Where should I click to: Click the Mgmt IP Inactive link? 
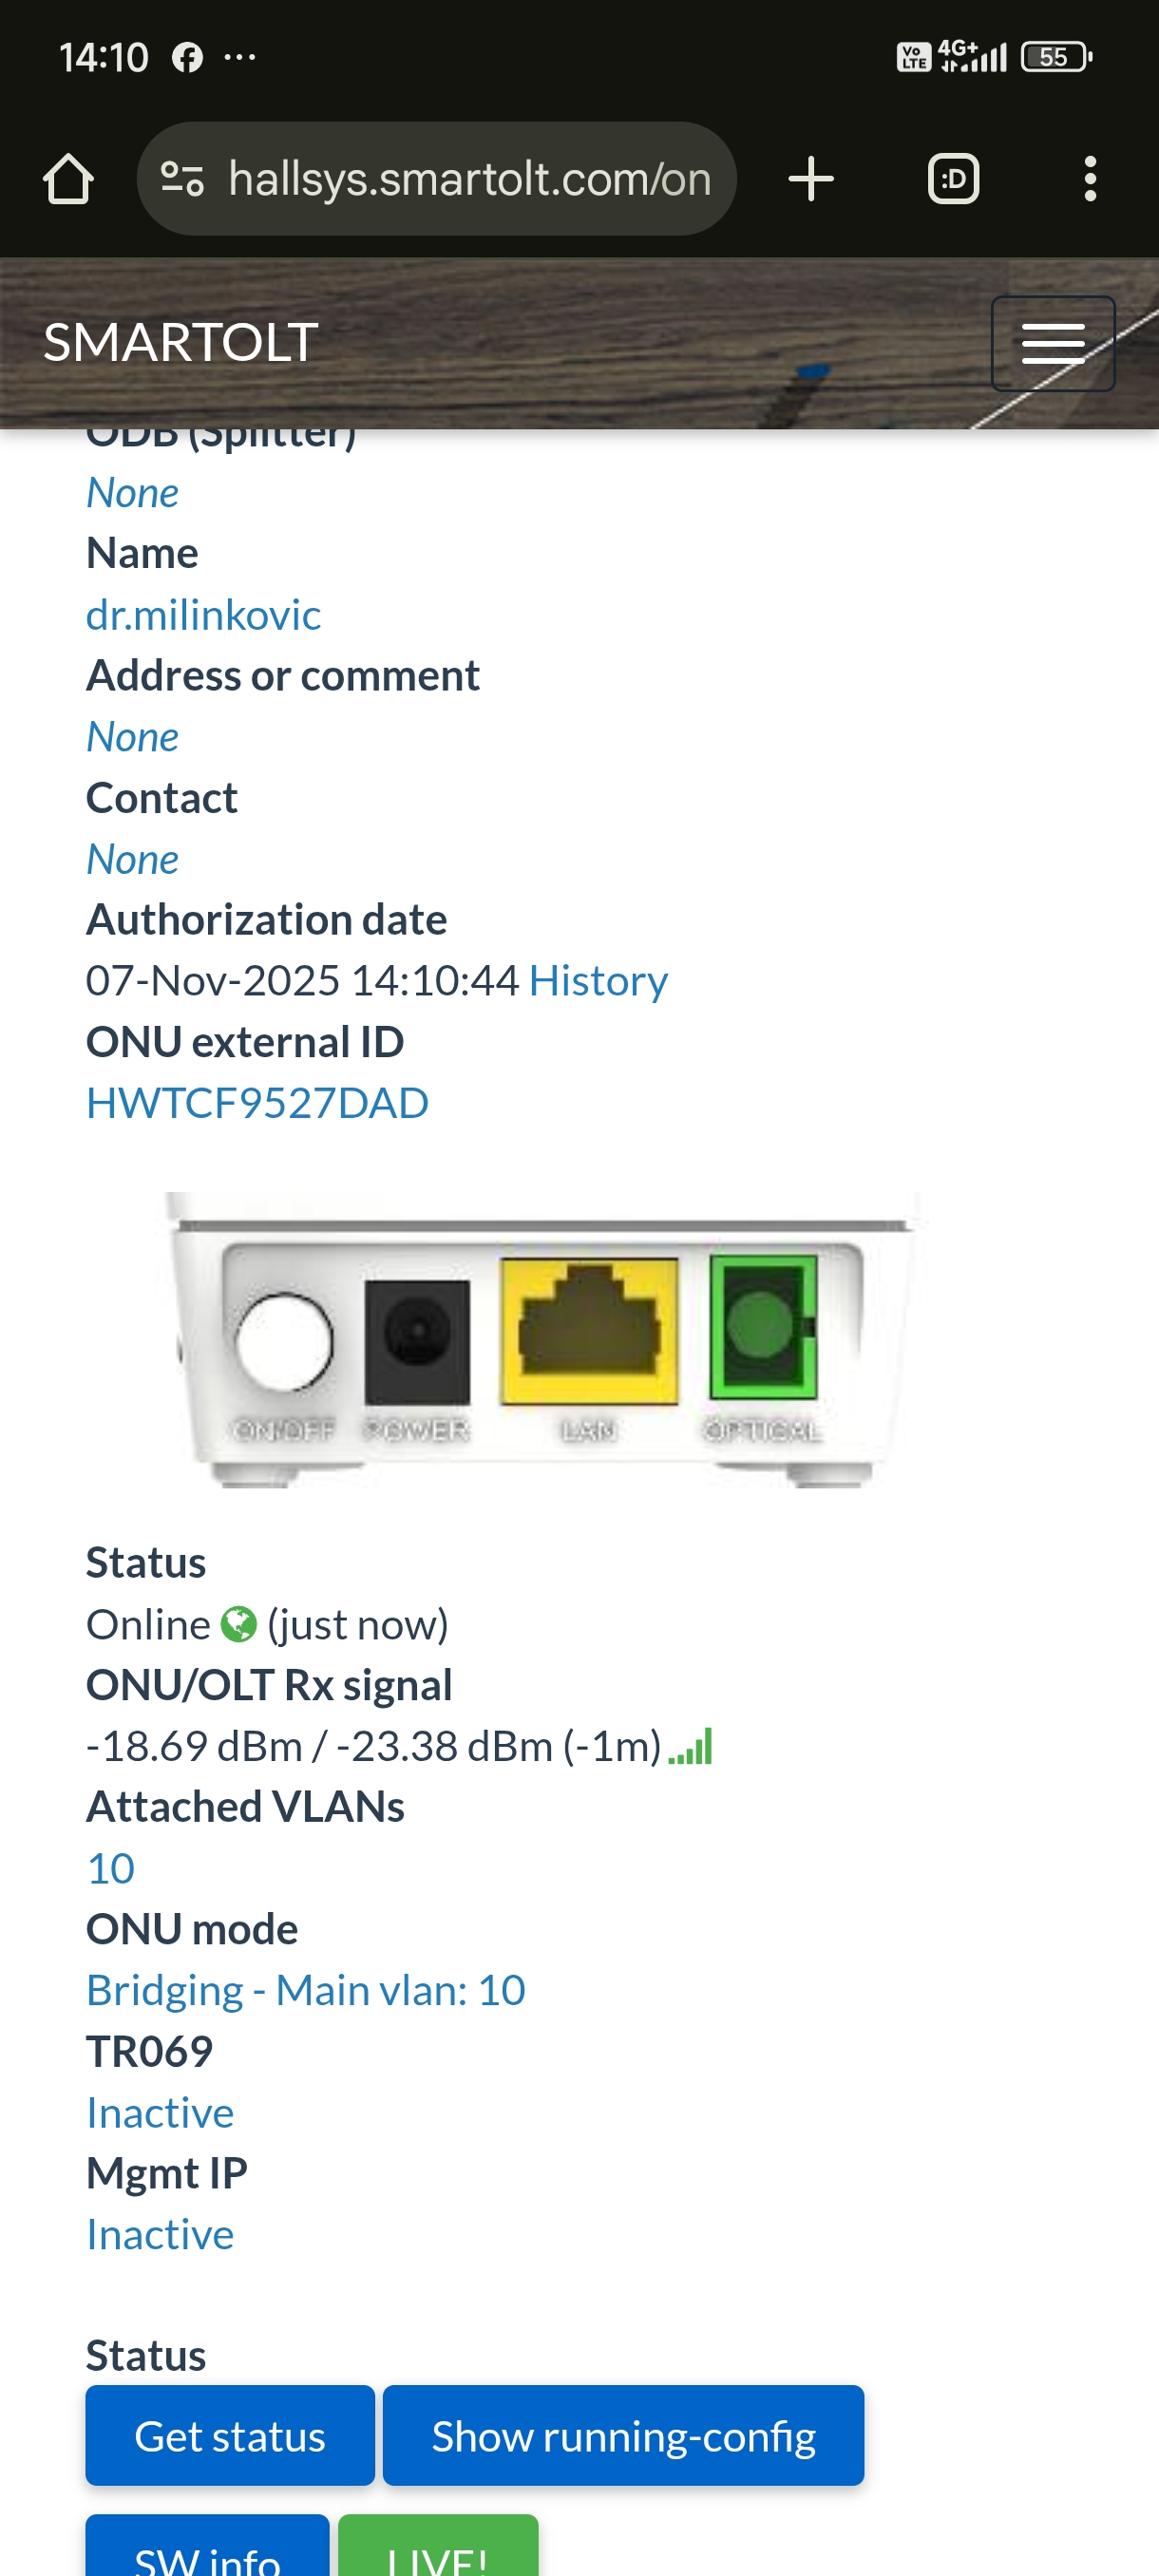coord(160,2234)
